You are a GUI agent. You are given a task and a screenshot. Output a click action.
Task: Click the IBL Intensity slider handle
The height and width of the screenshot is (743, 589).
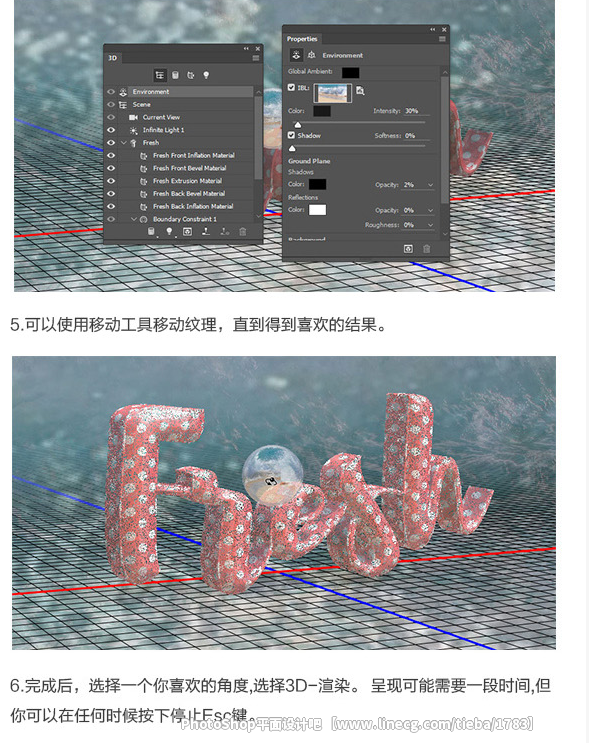[x=298, y=125]
